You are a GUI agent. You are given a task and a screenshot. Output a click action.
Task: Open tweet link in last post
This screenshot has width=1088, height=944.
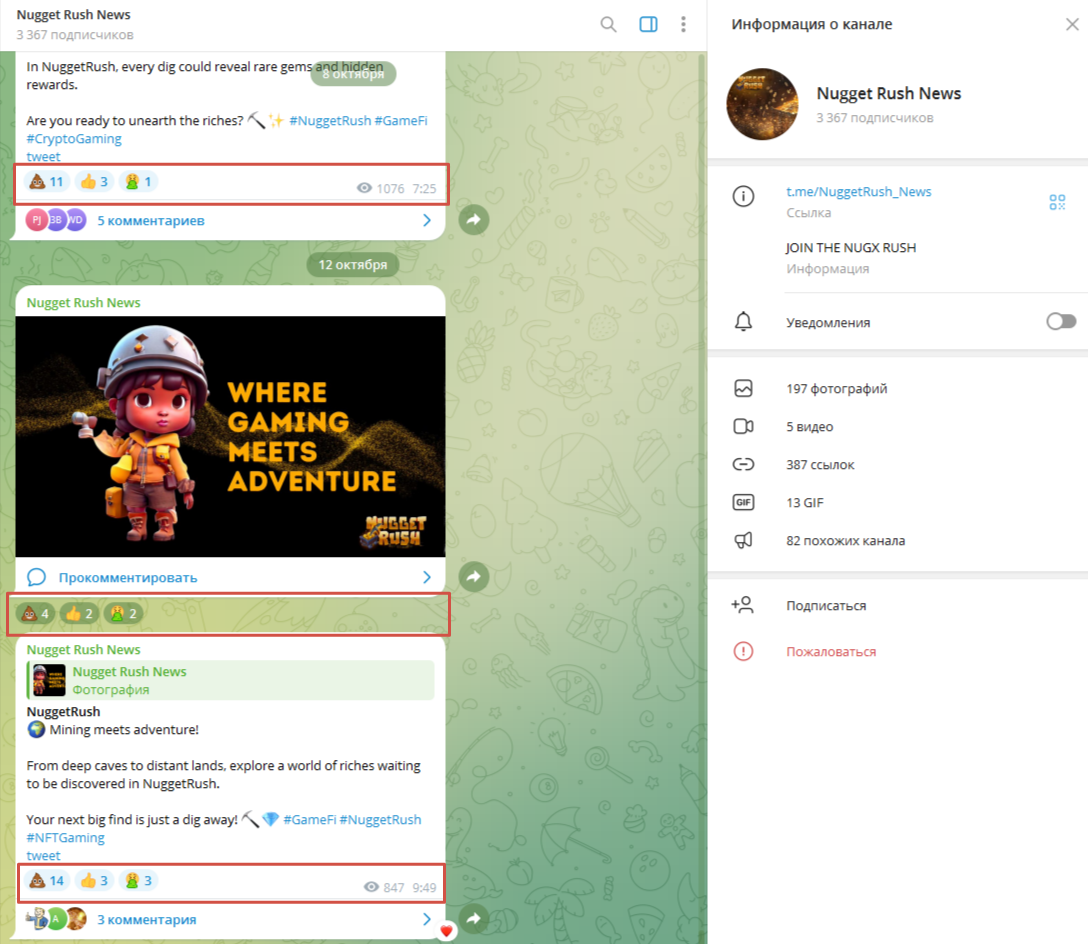(x=43, y=856)
